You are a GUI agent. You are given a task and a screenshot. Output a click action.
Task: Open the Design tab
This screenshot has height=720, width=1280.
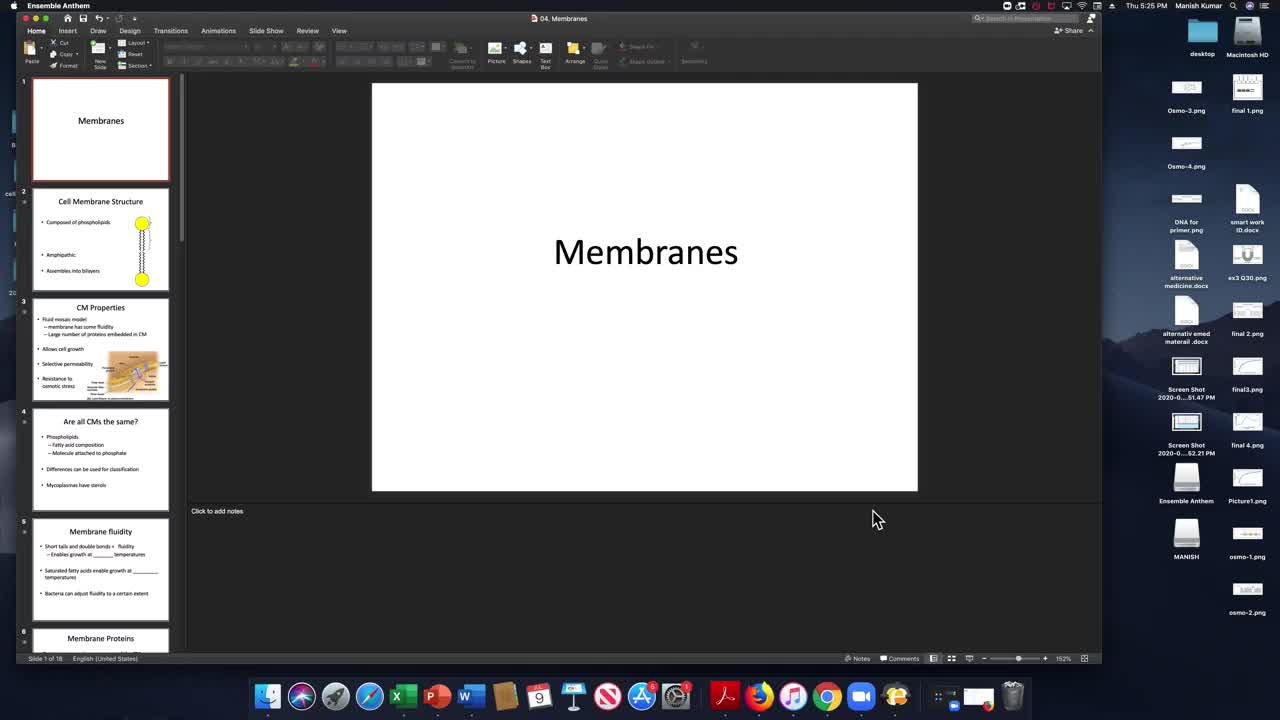coord(130,31)
